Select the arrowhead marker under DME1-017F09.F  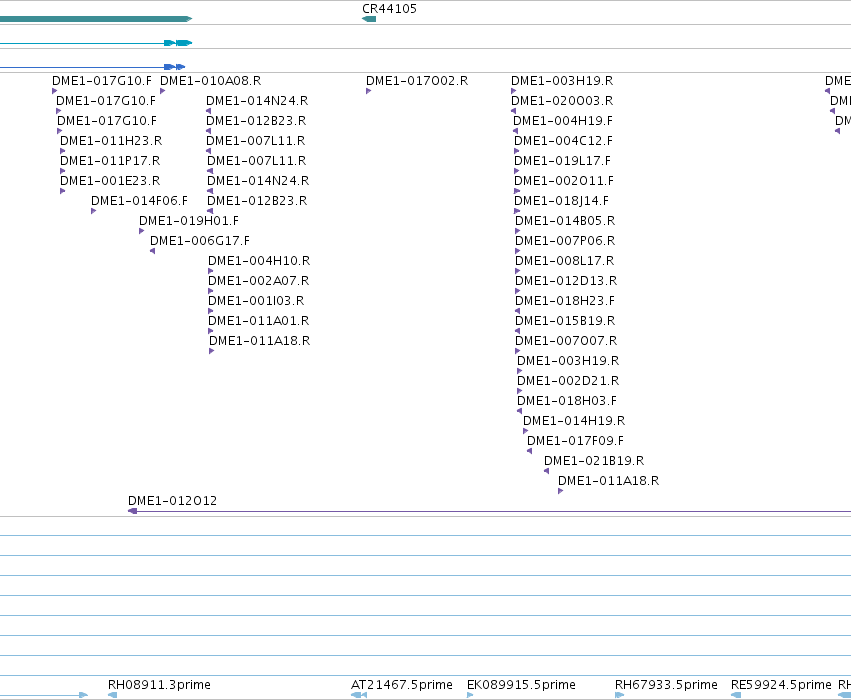pyautogui.click(x=529, y=451)
